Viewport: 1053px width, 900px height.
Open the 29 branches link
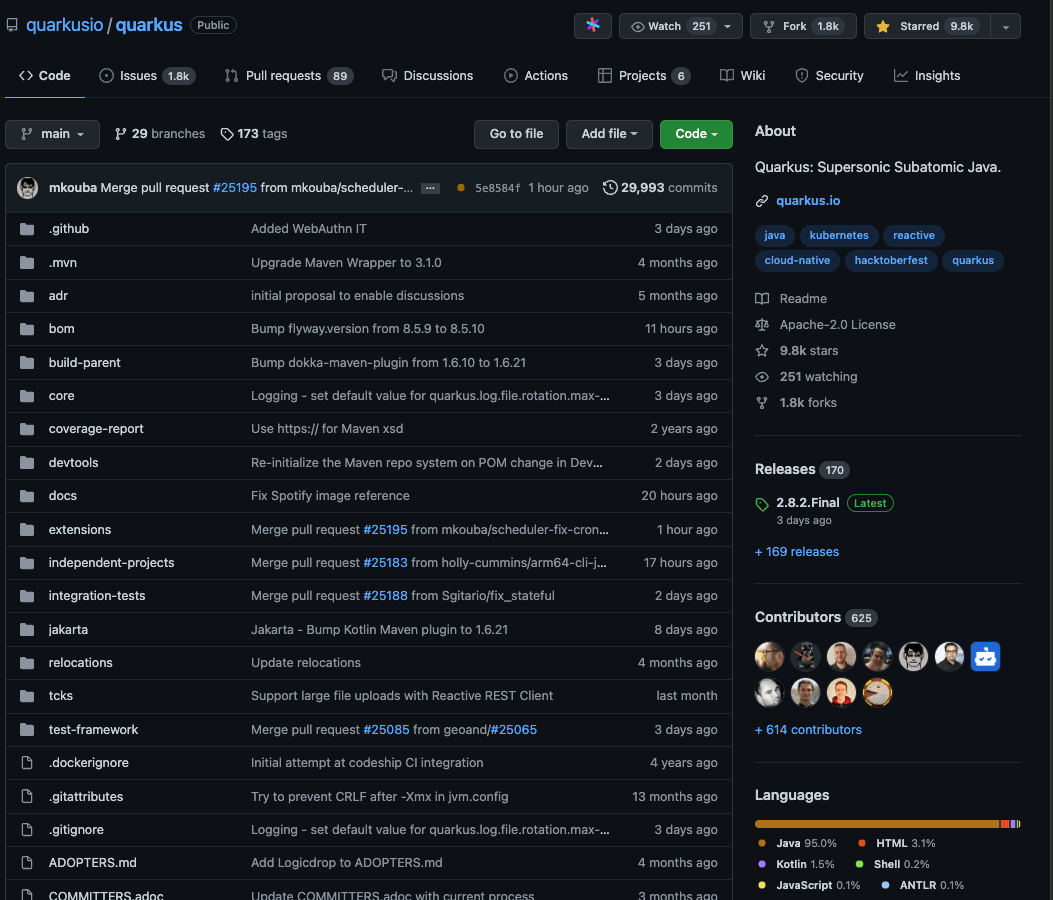(160, 134)
